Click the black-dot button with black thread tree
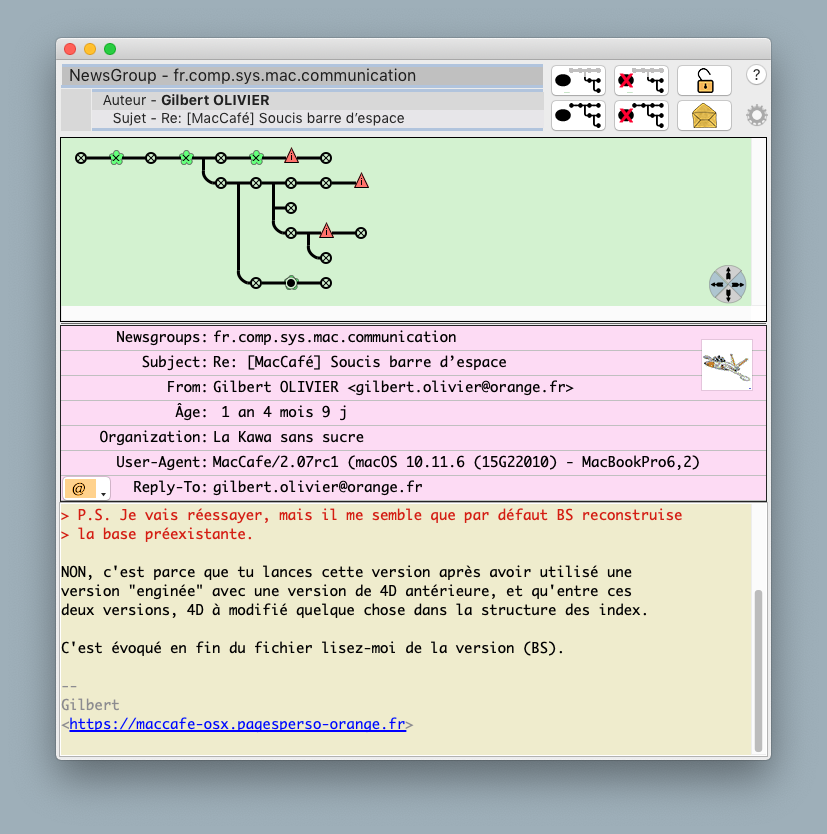Viewport: 827px width, 834px height. click(x=579, y=116)
